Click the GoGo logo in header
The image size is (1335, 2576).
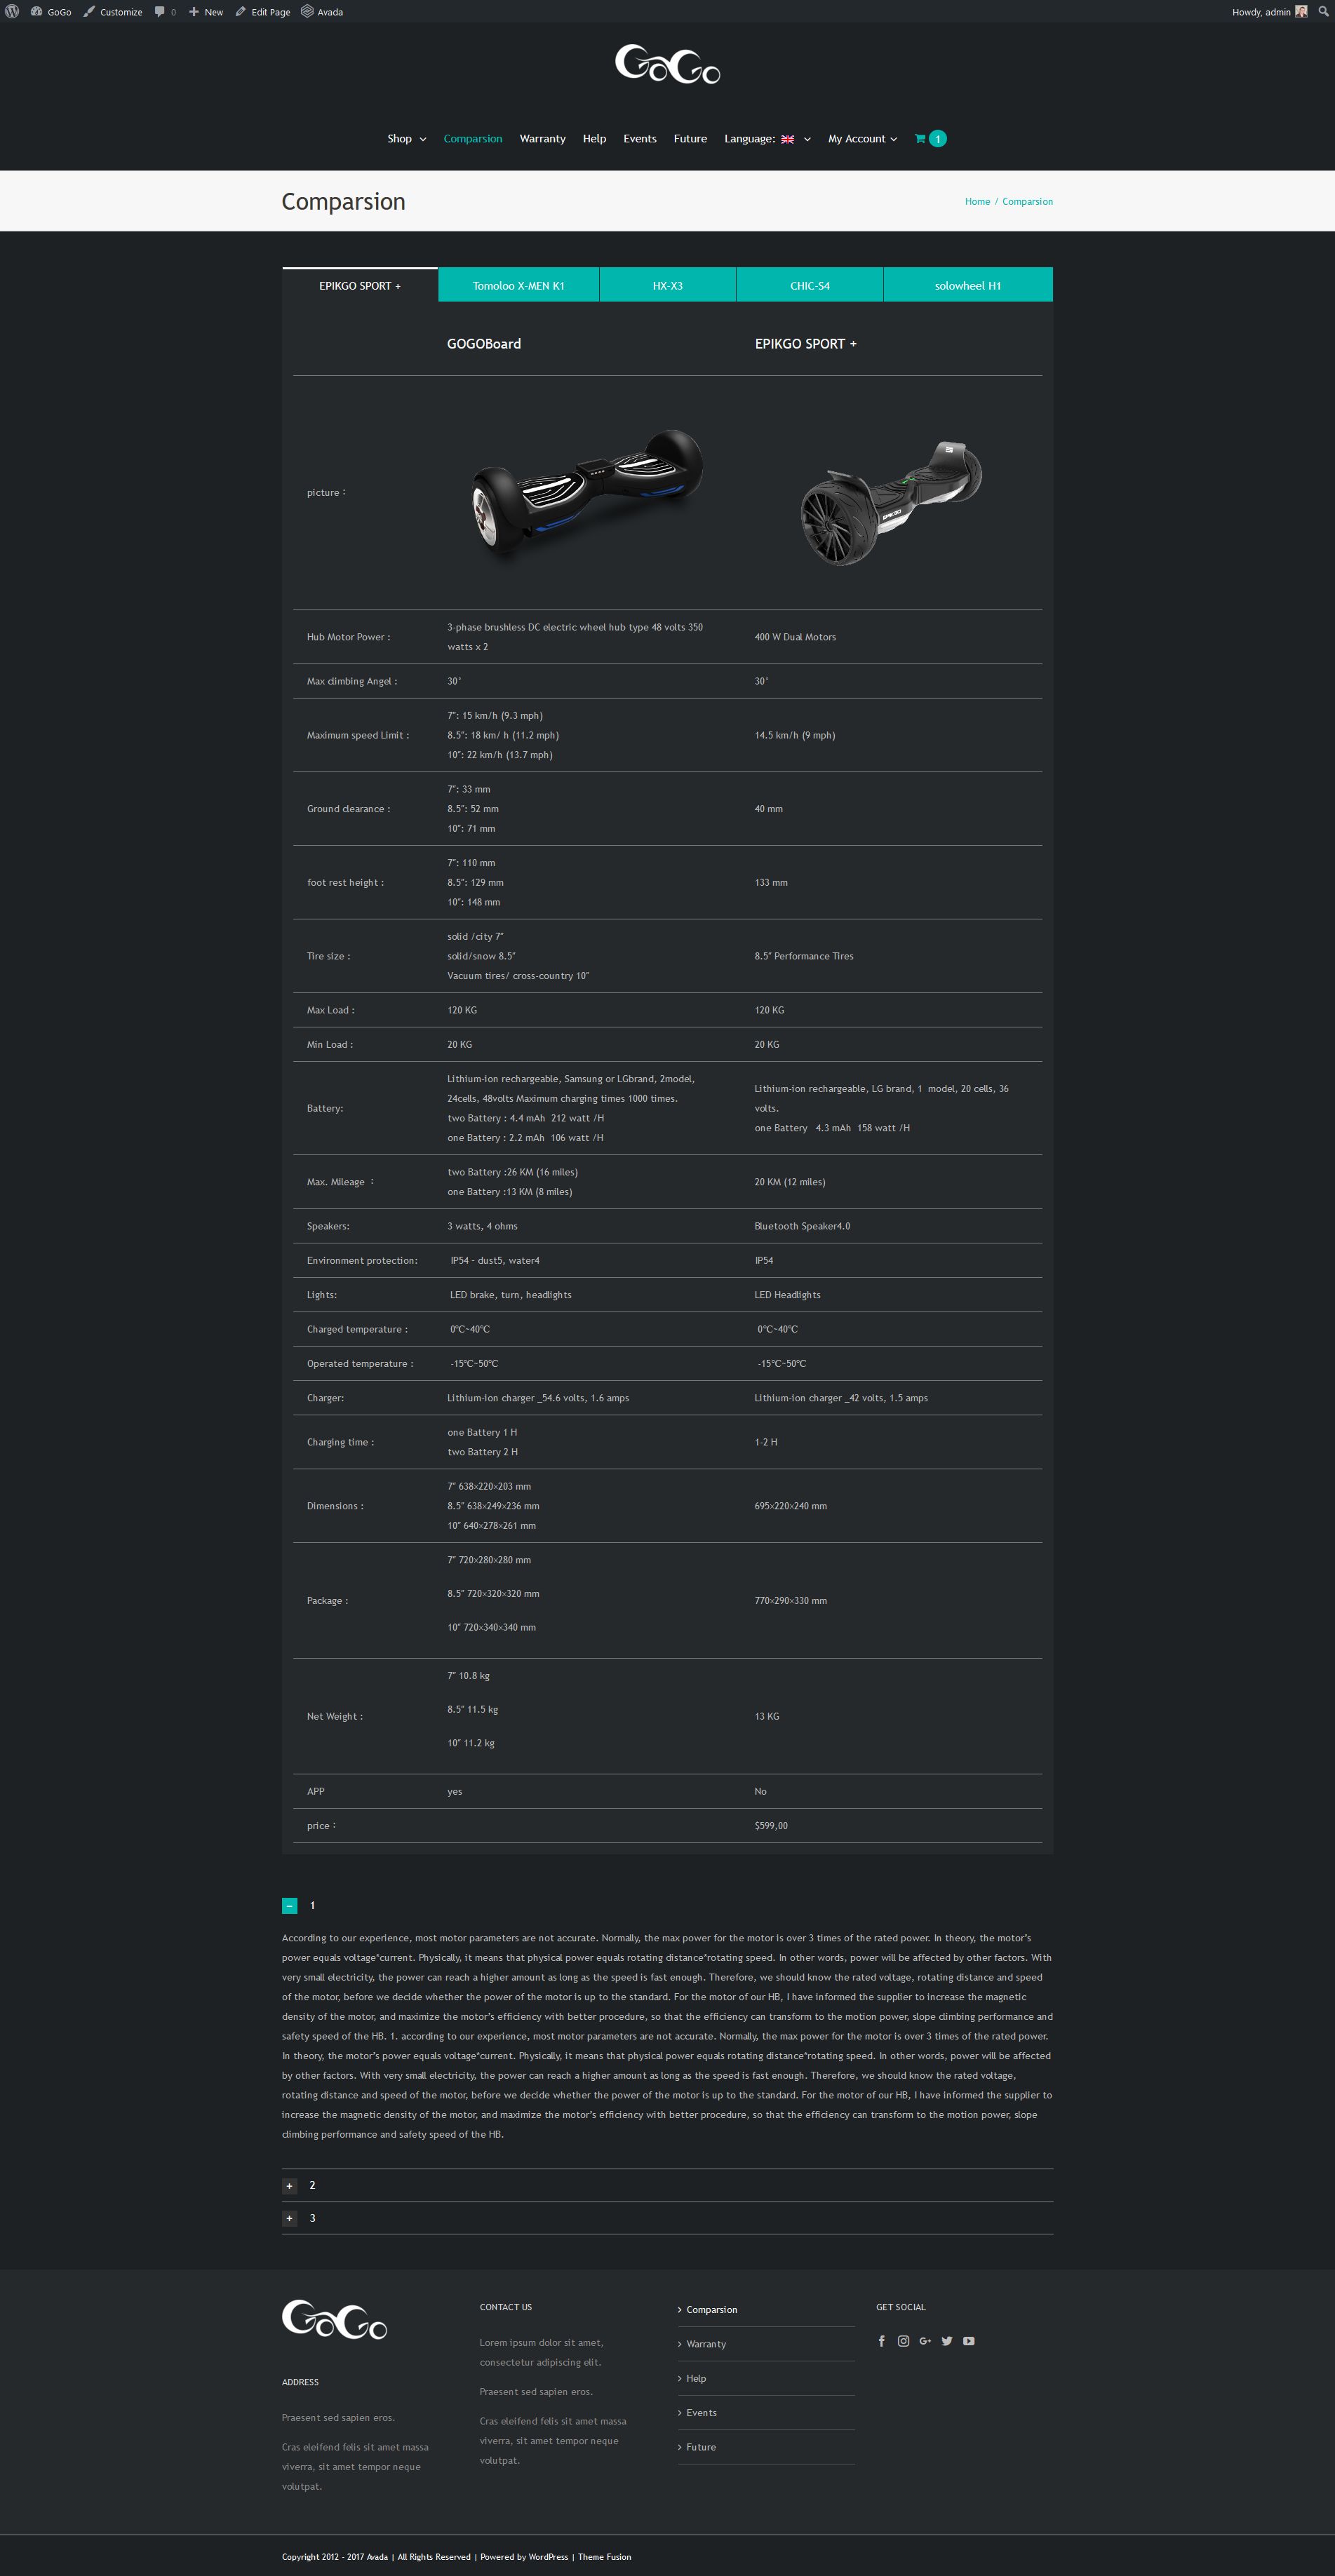pyautogui.click(x=667, y=64)
